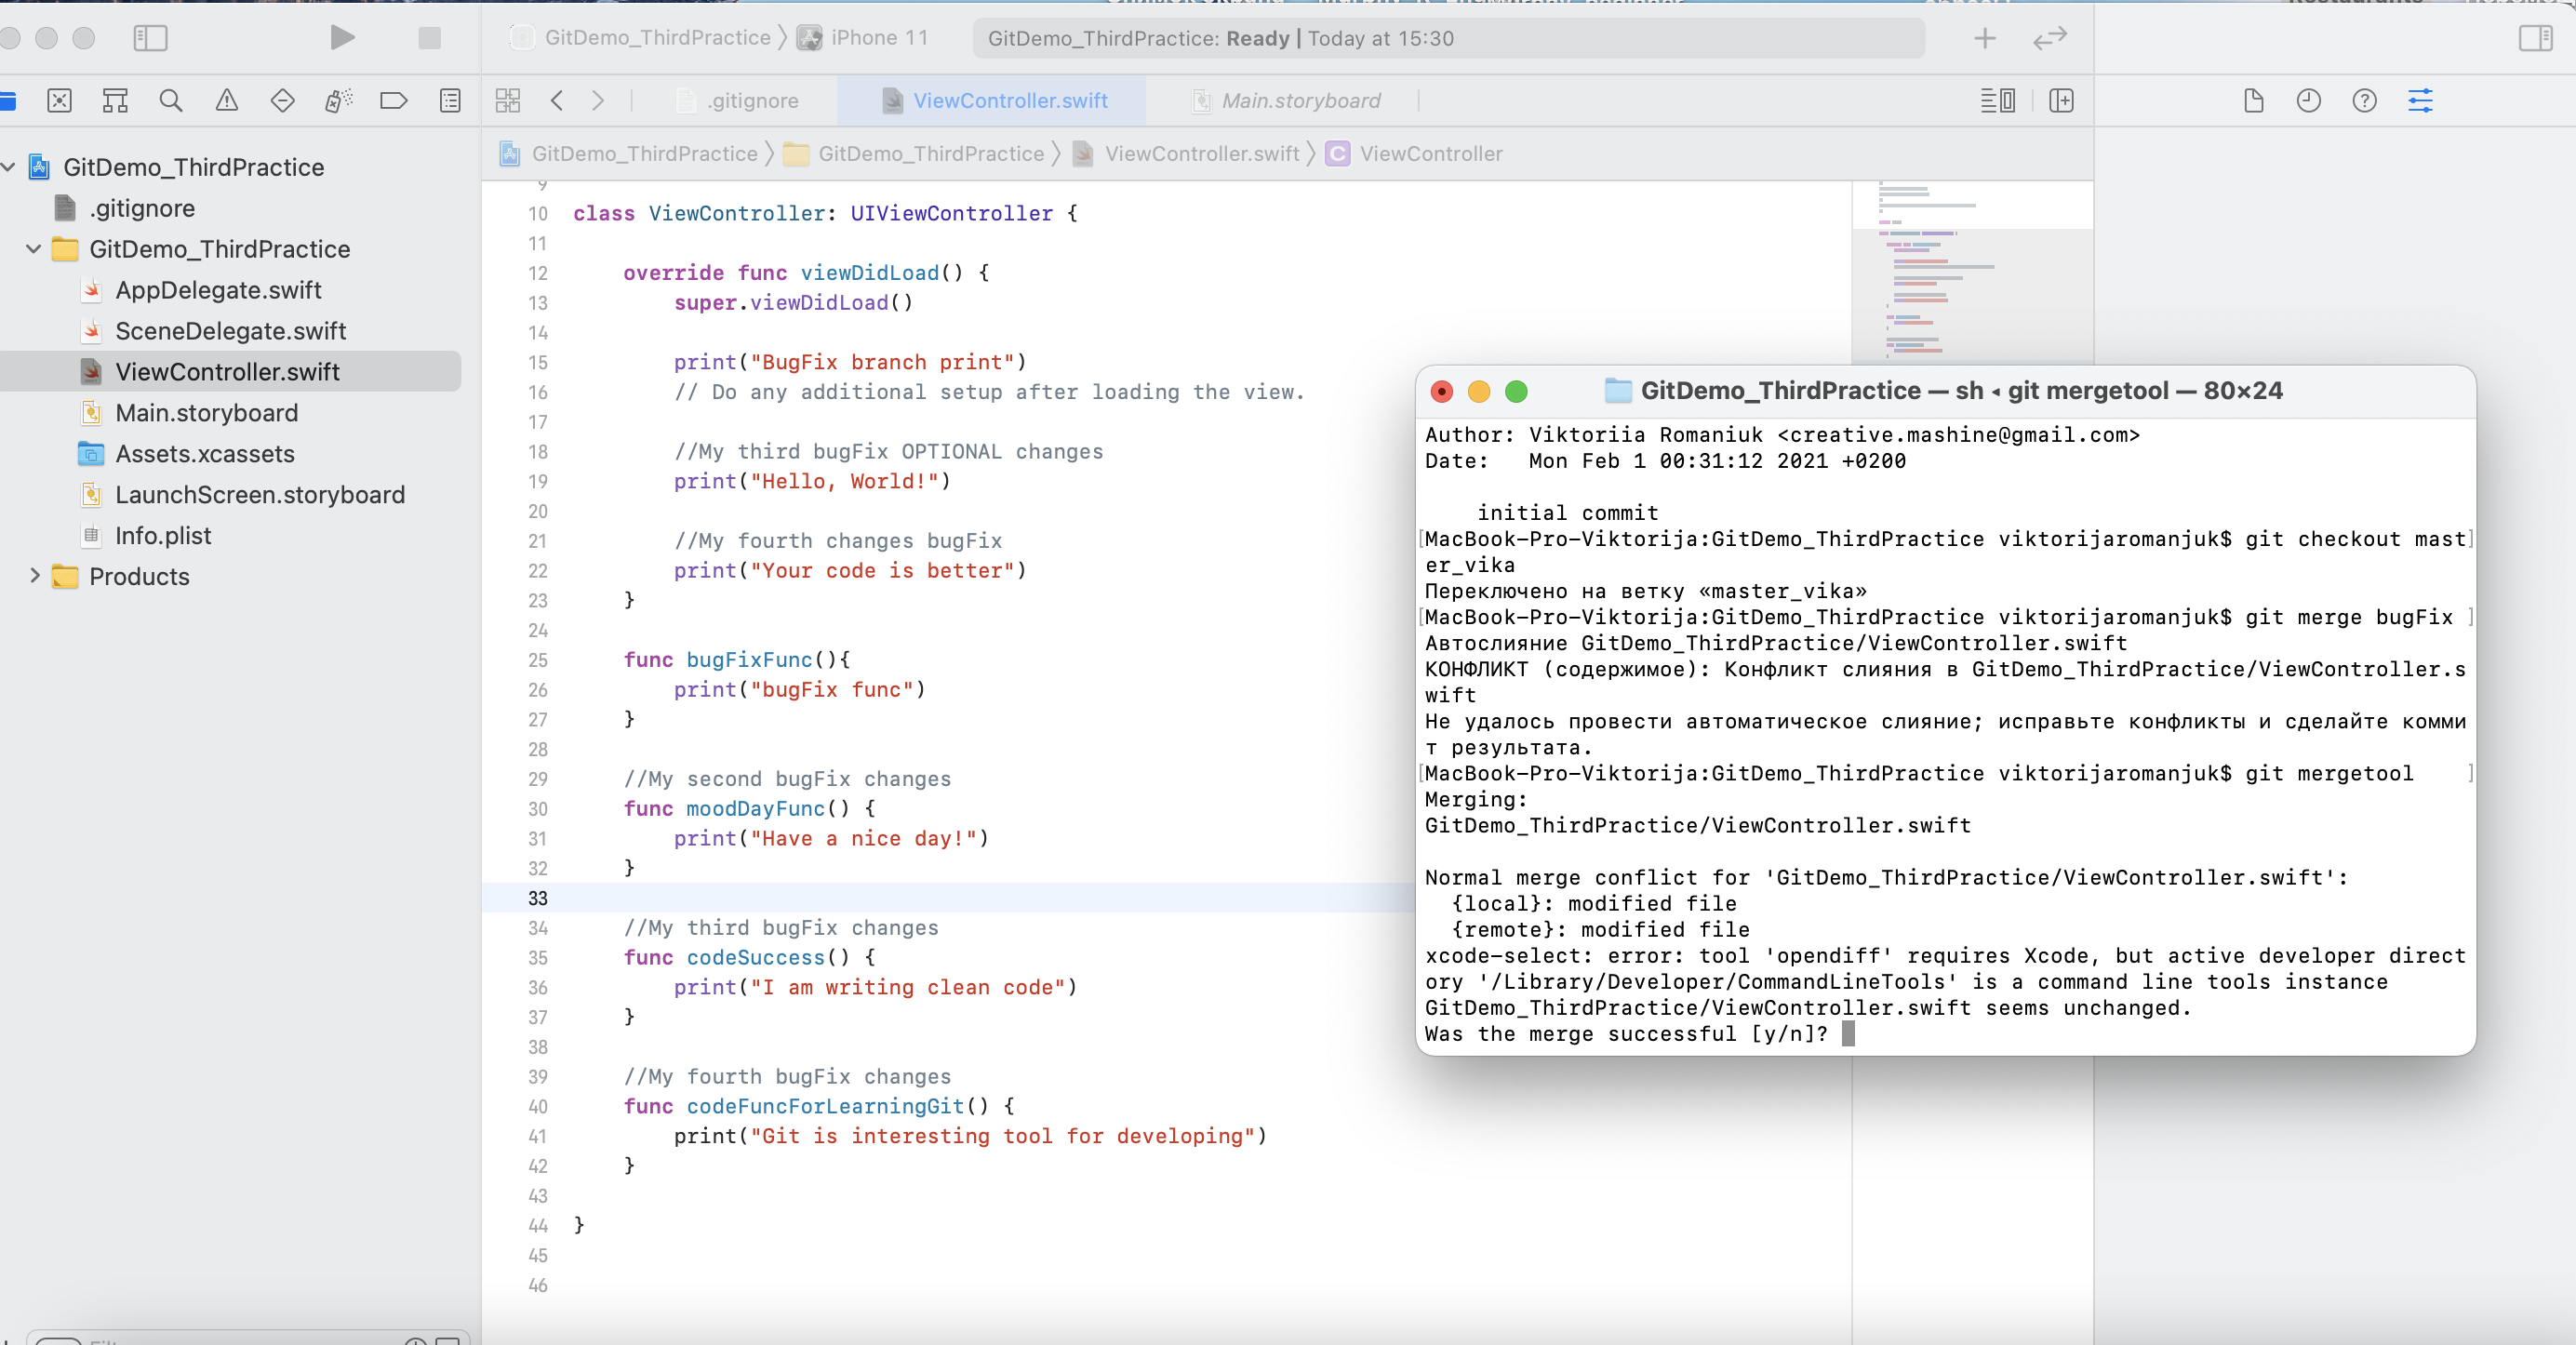
Task: Click the "Hello, World!" print line
Action: (x=811, y=481)
